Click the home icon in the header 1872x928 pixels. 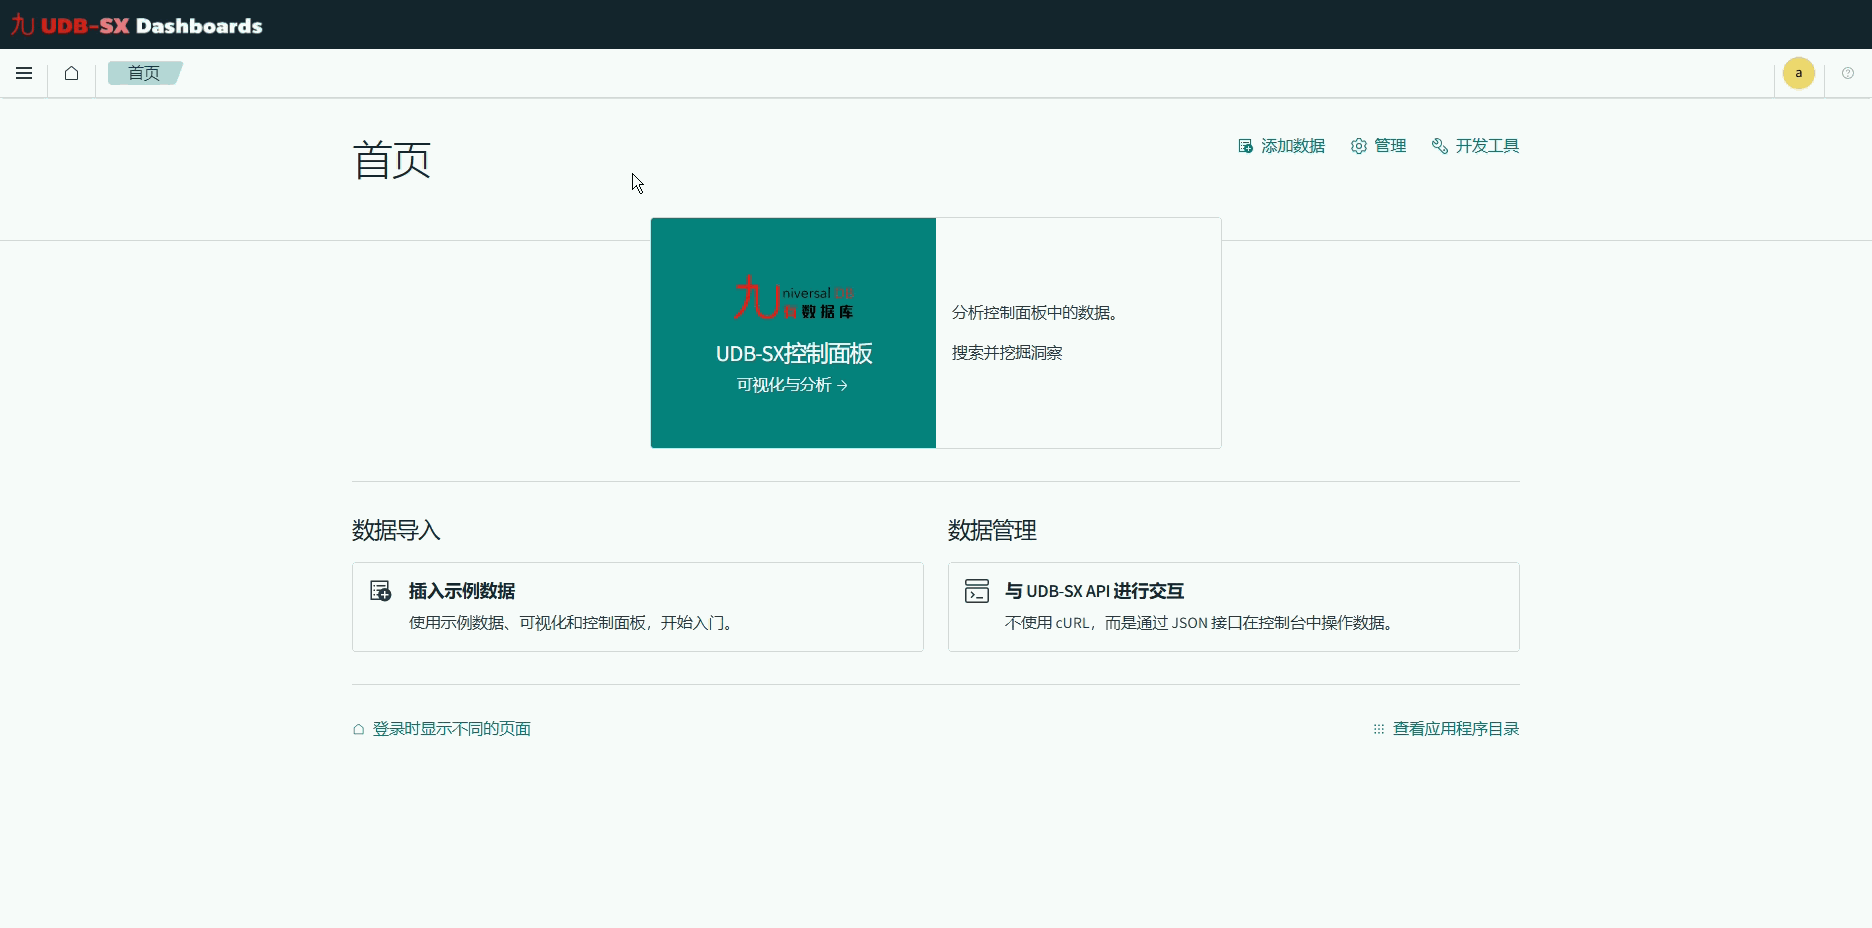(70, 73)
